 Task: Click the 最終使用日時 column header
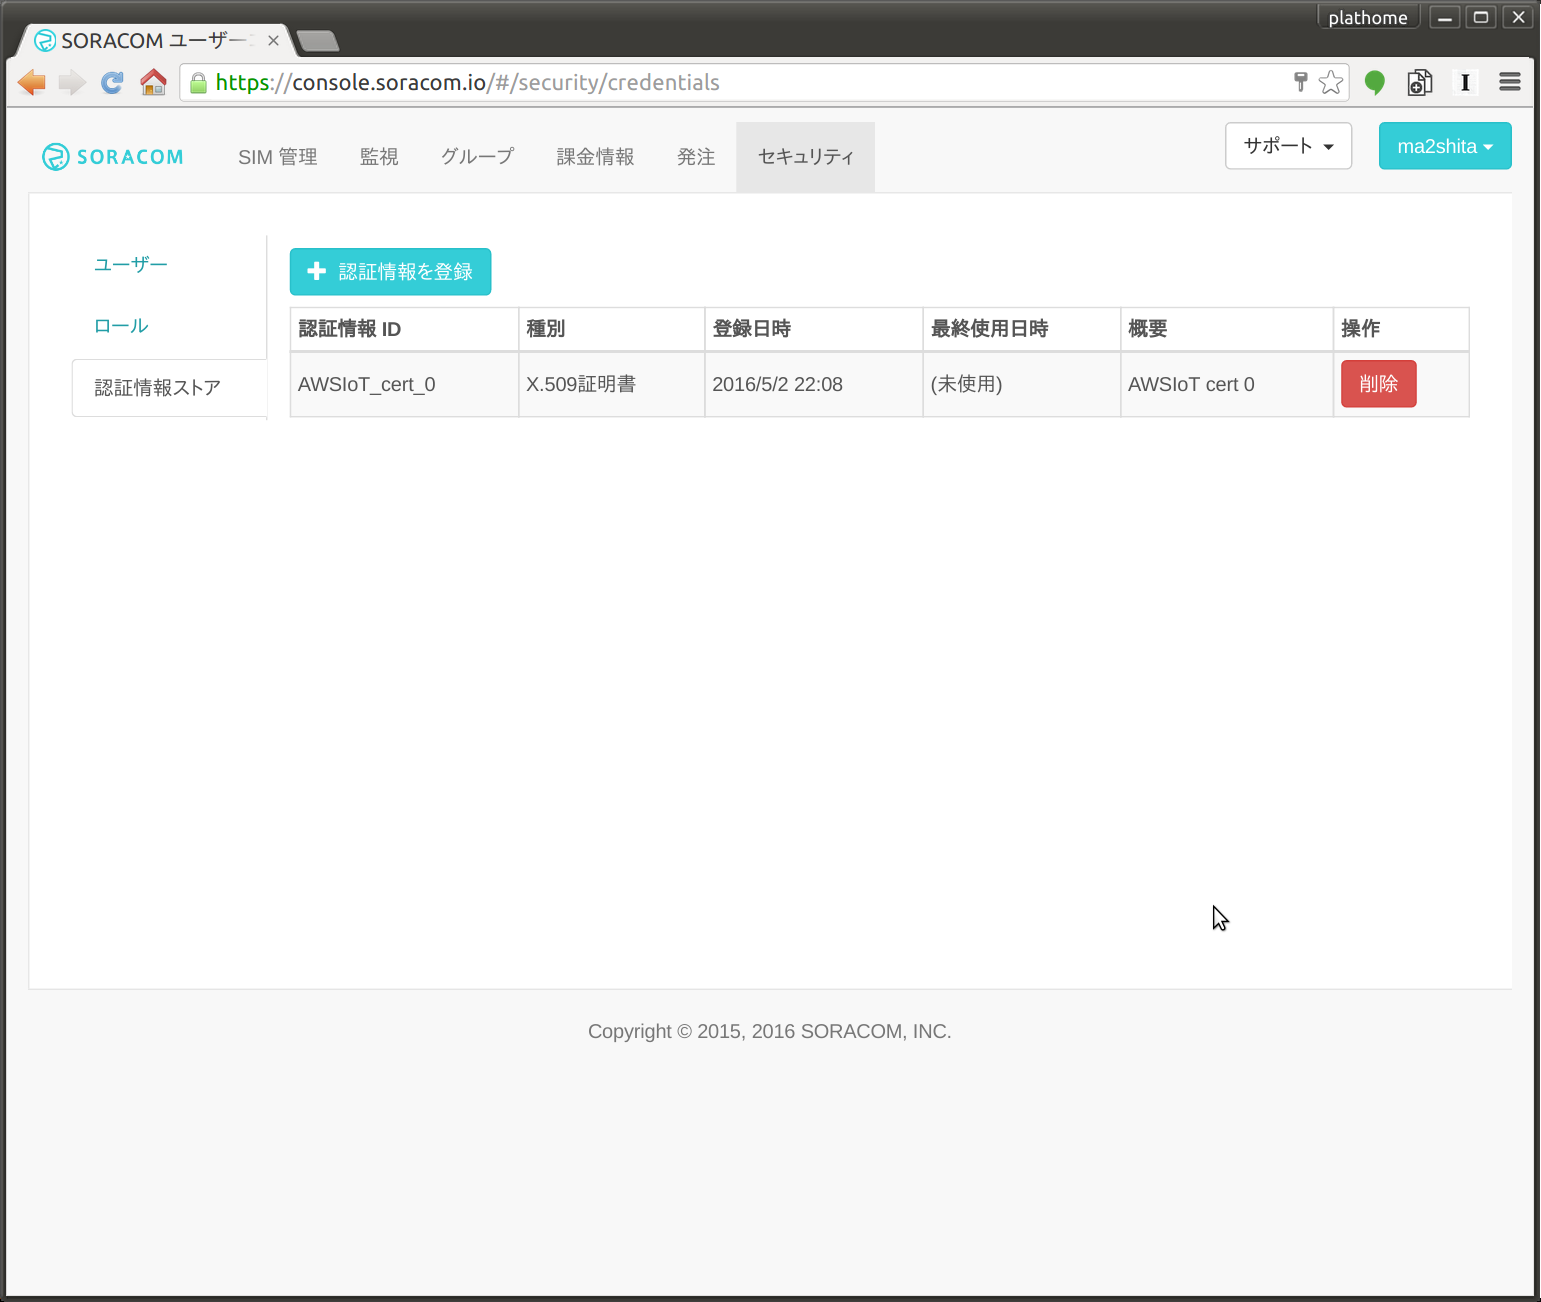pyautogui.click(x=1022, y=329)
